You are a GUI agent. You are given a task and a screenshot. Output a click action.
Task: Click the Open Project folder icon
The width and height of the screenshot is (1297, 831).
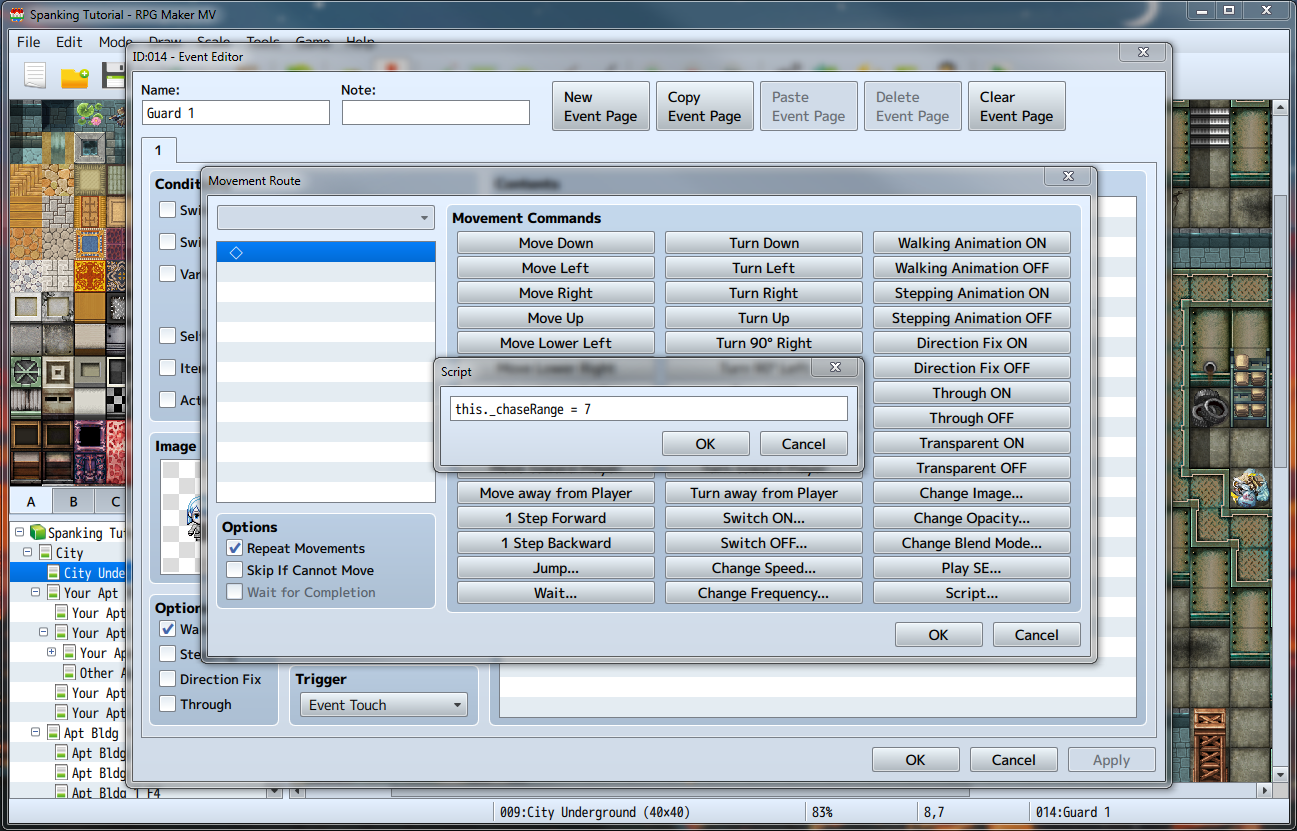point(75,77)
